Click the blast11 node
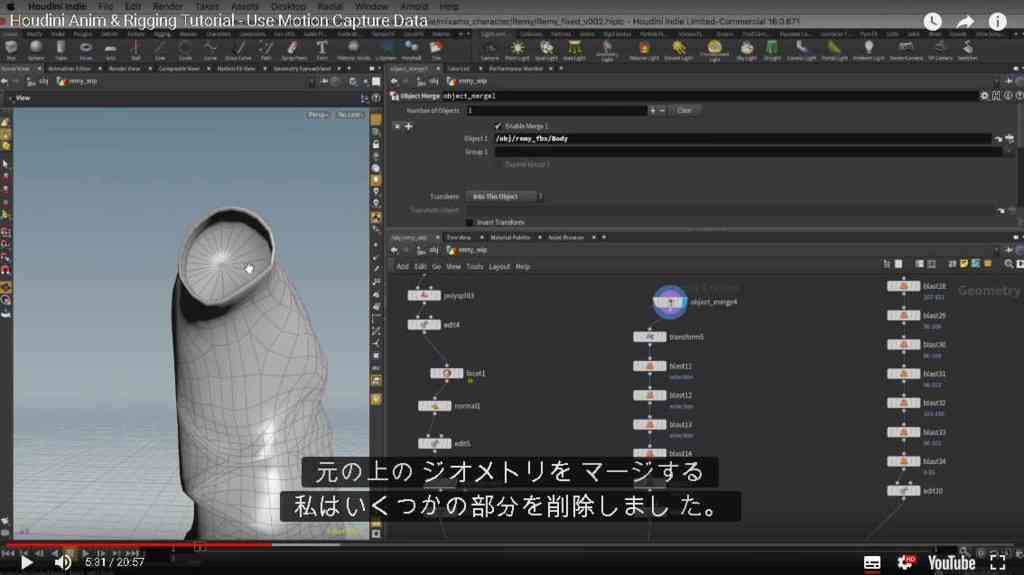 click(650, 367)
